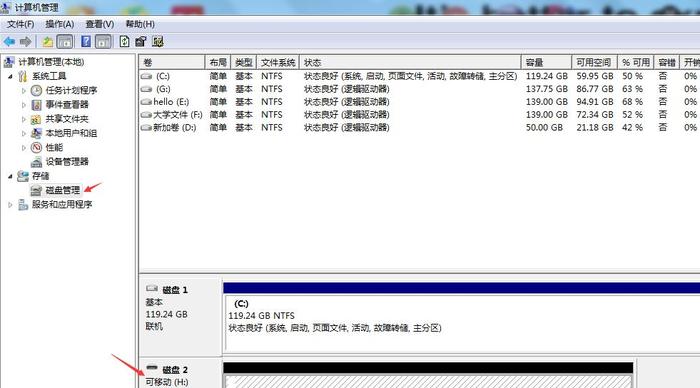Toggle the Show/Hide action pane icon

[x=103, y=42]
